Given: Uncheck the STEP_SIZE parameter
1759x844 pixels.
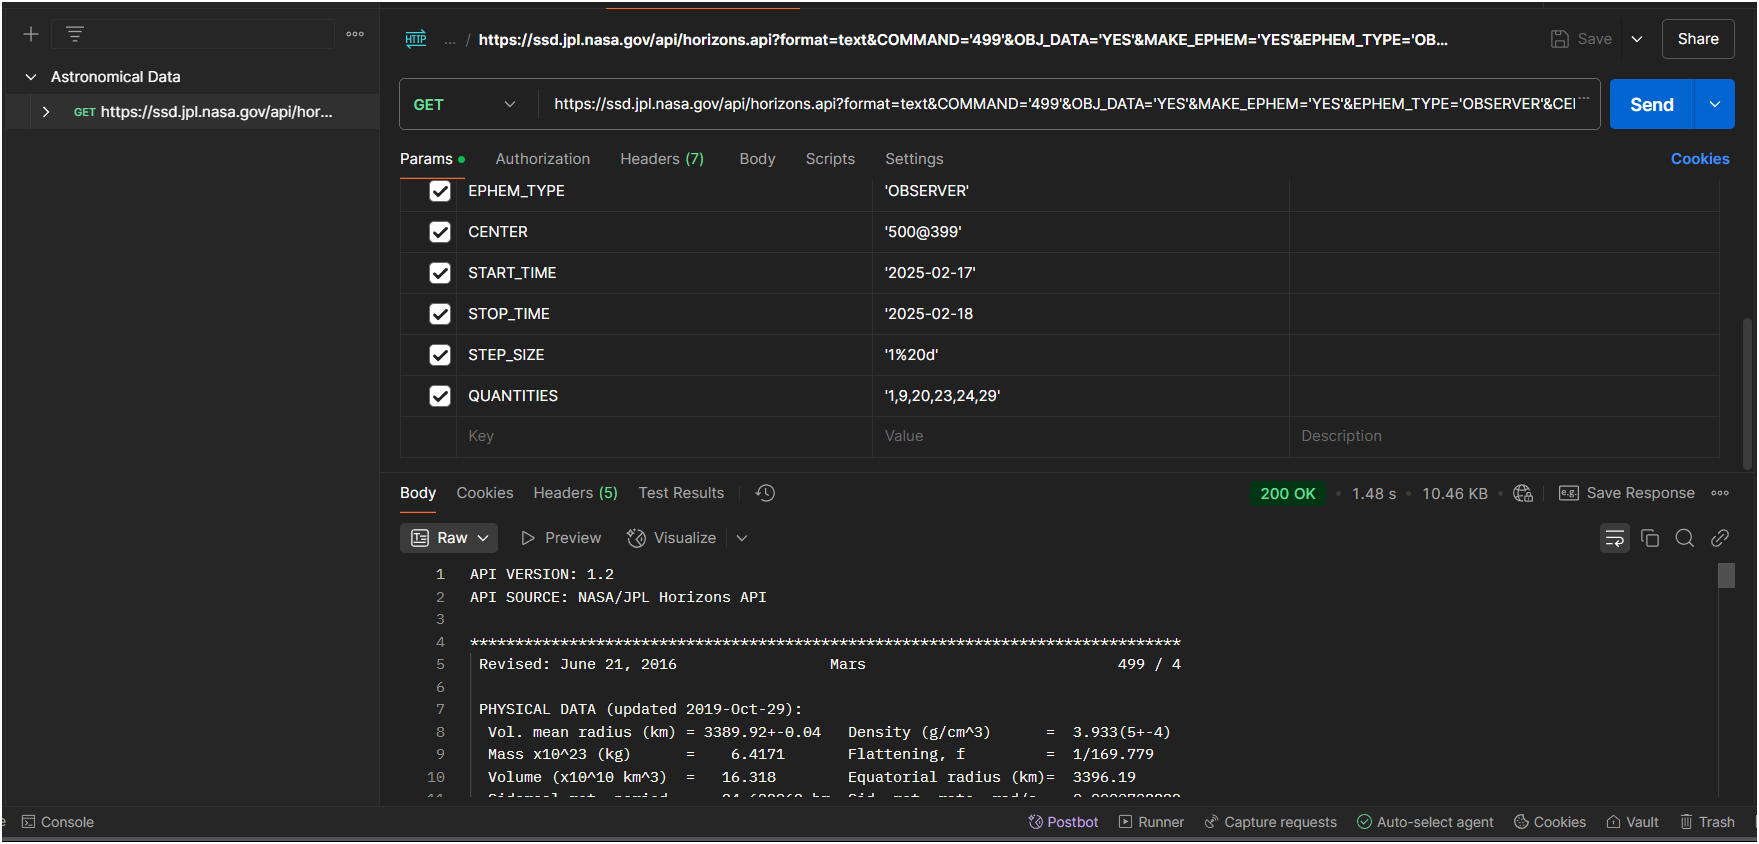Looking at the screenshot, I should click(440, 355).
